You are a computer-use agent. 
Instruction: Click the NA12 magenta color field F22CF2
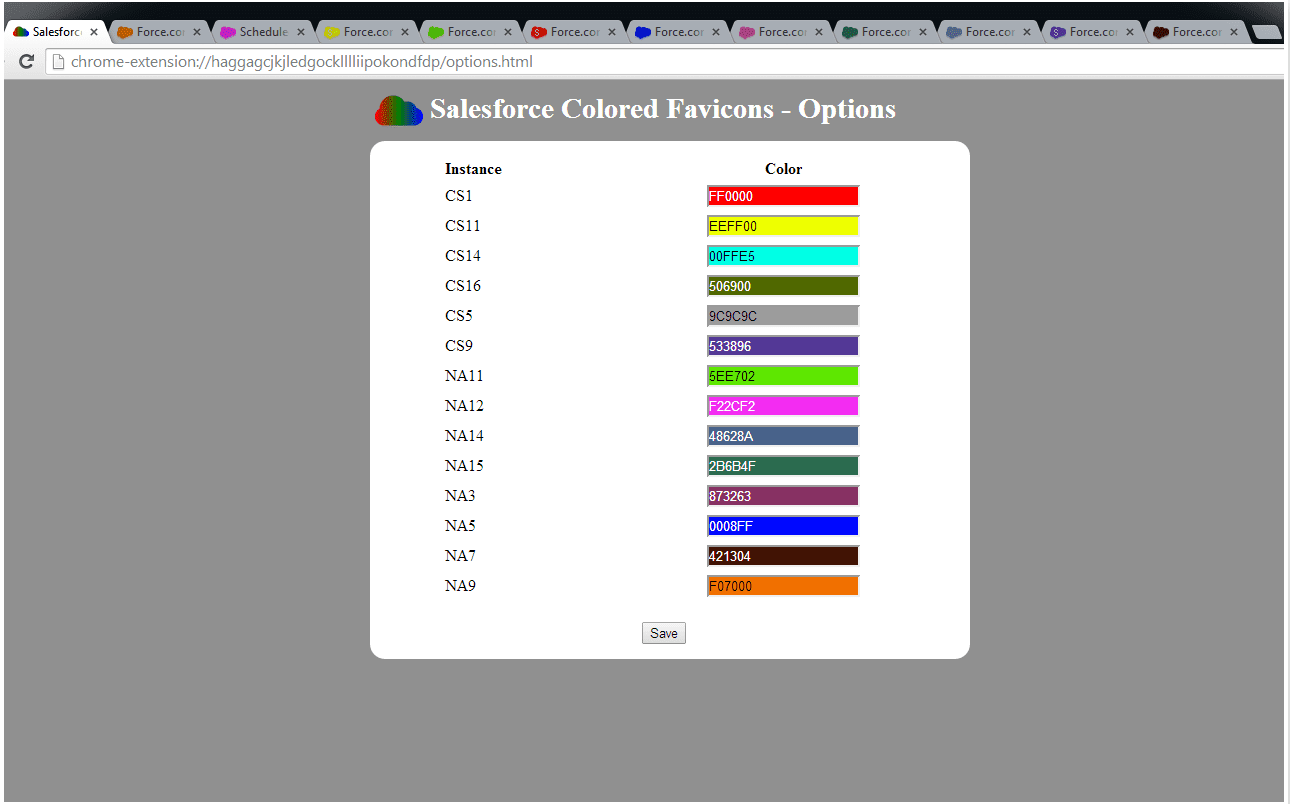pyautogui.click(x=783, y=406)
